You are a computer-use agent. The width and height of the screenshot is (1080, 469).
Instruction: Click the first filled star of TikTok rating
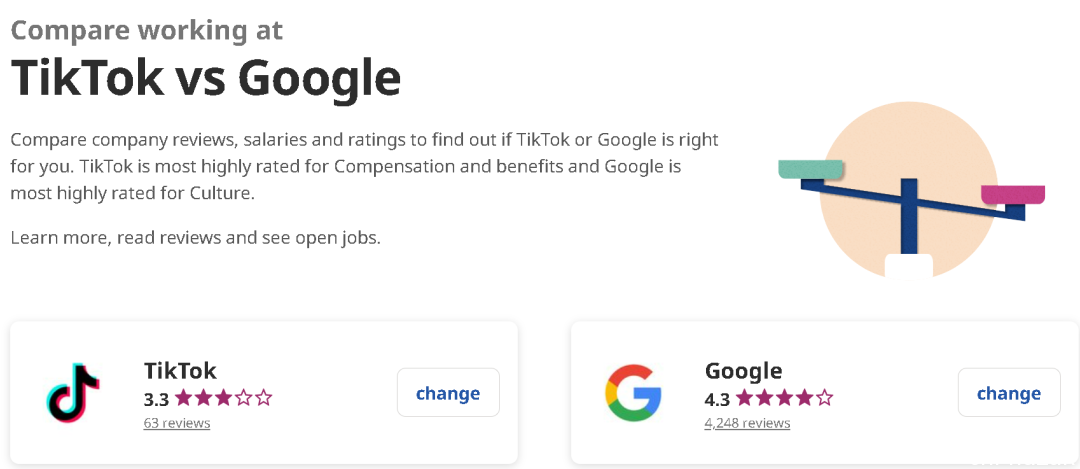[x=183, y=398]
